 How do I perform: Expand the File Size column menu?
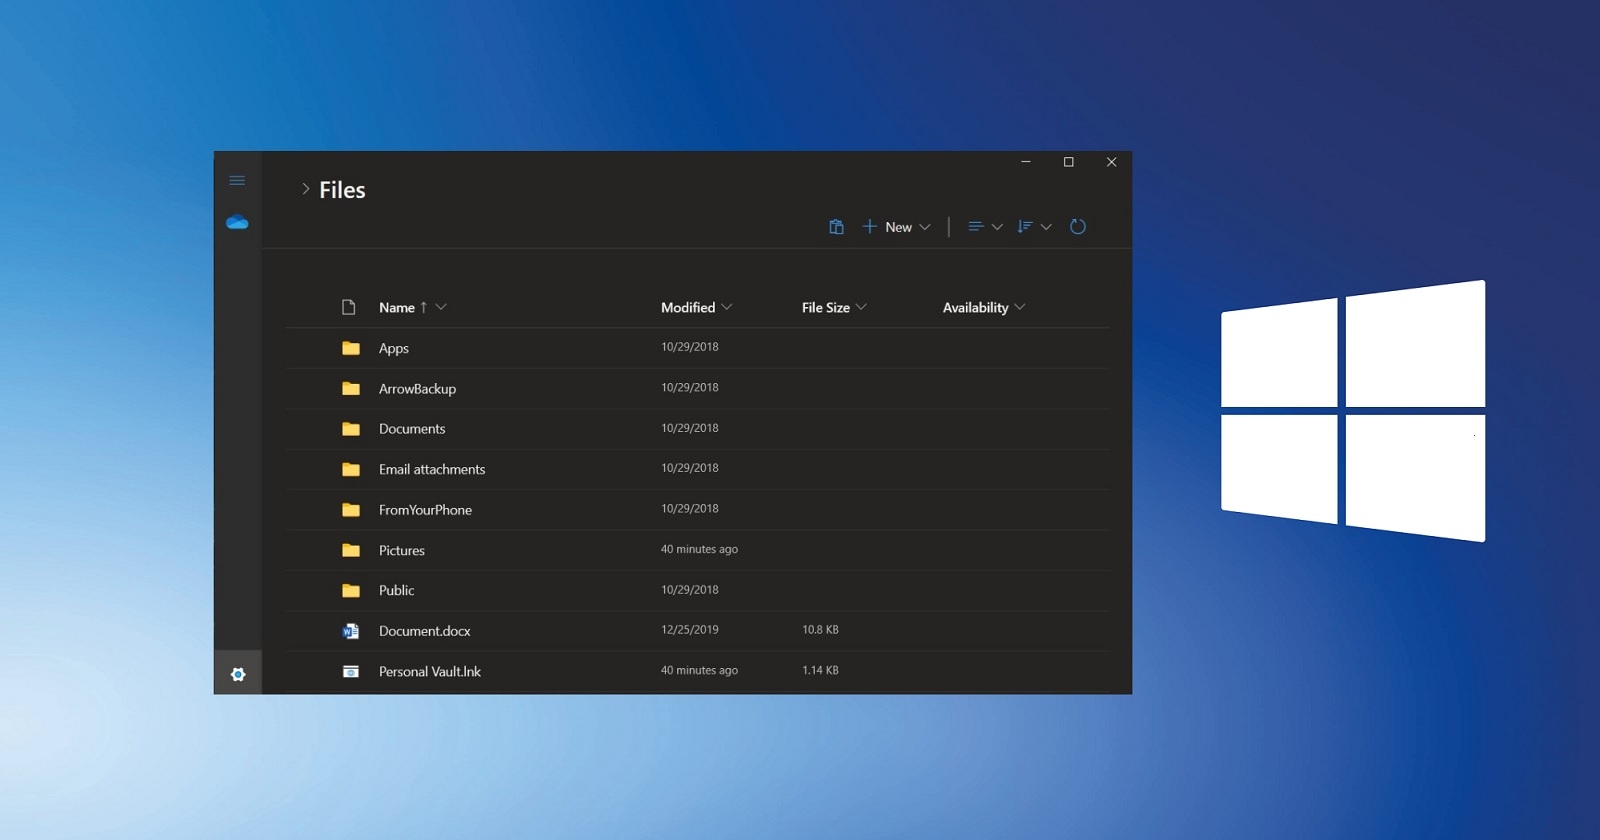[861, 307]
